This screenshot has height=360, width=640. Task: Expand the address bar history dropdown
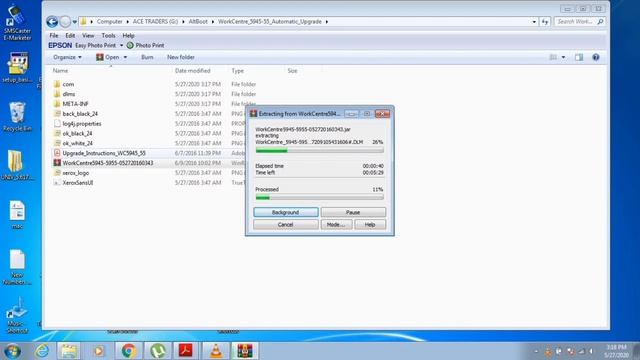[x=534, y=22]
